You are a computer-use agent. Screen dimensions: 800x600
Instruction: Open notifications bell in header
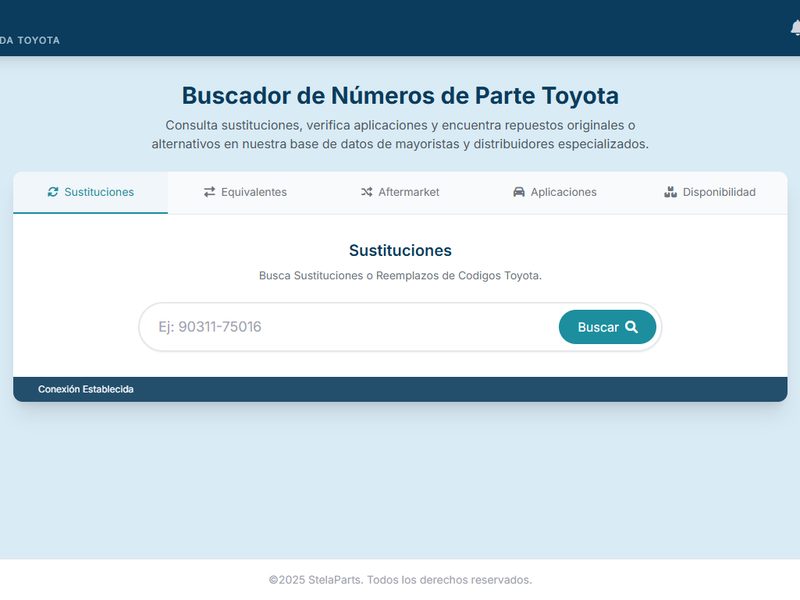click(x=795, y=29)
